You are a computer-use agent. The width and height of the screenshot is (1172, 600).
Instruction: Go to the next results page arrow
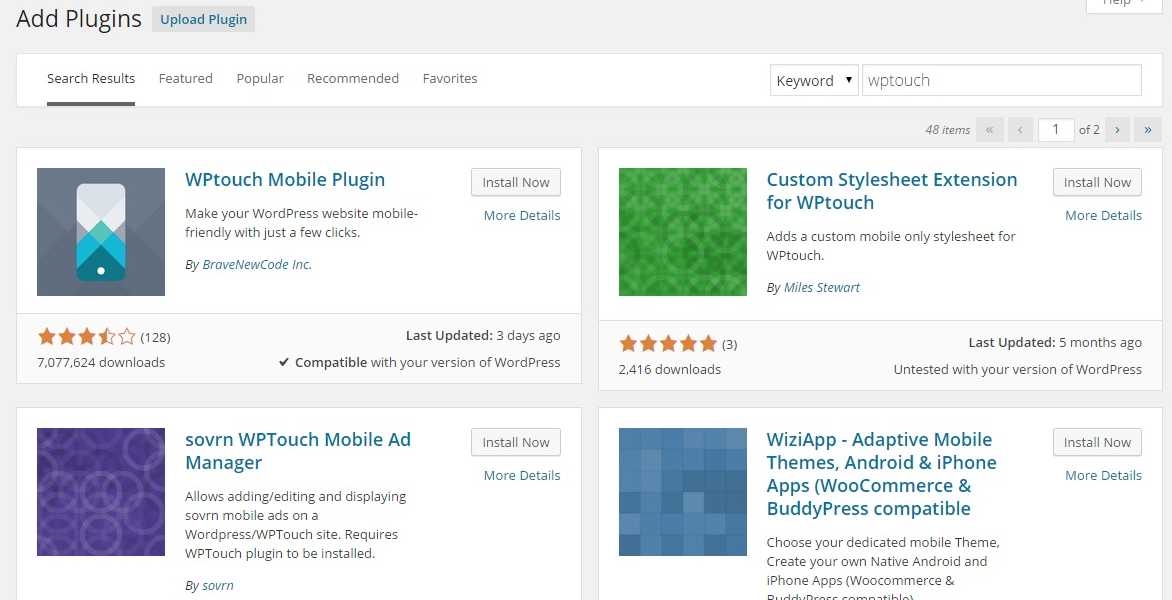tap(1118, 129)
